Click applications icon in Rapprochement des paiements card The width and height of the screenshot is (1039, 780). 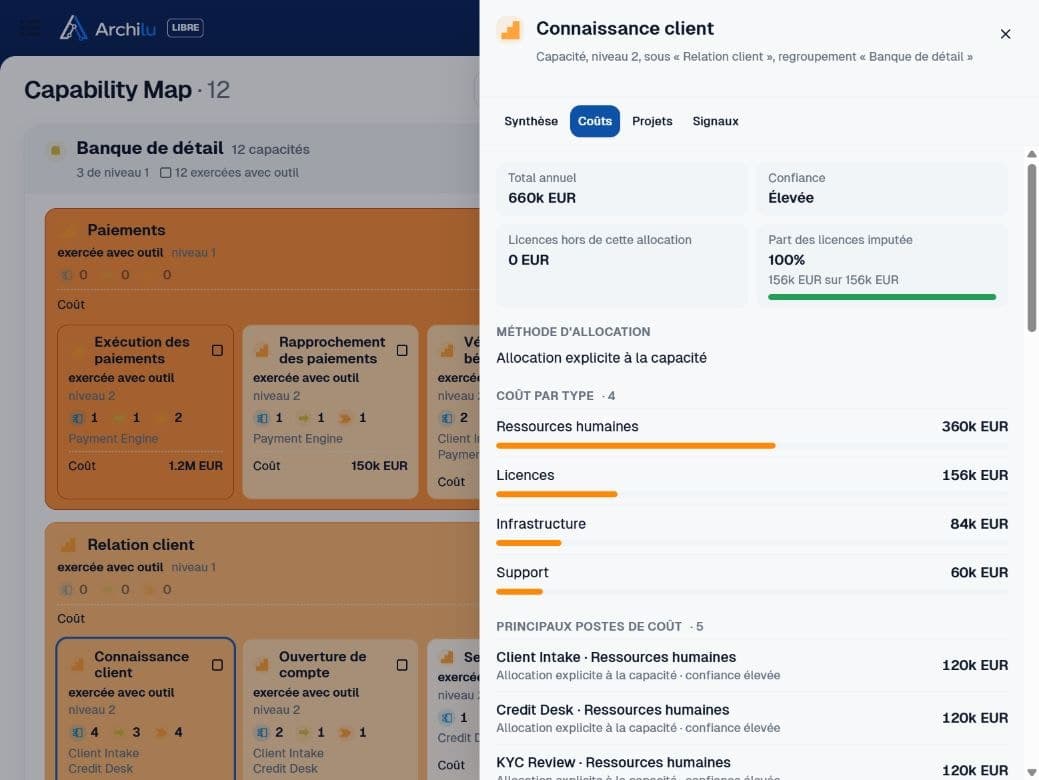[x=262, y=418]
